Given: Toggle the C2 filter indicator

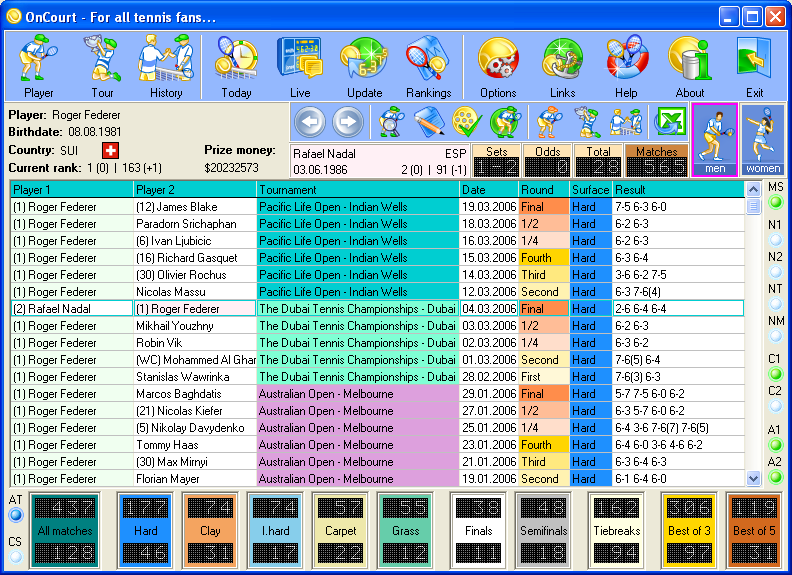Looking at the screenshot, I should pyautogui.click(x=775, y=406).
